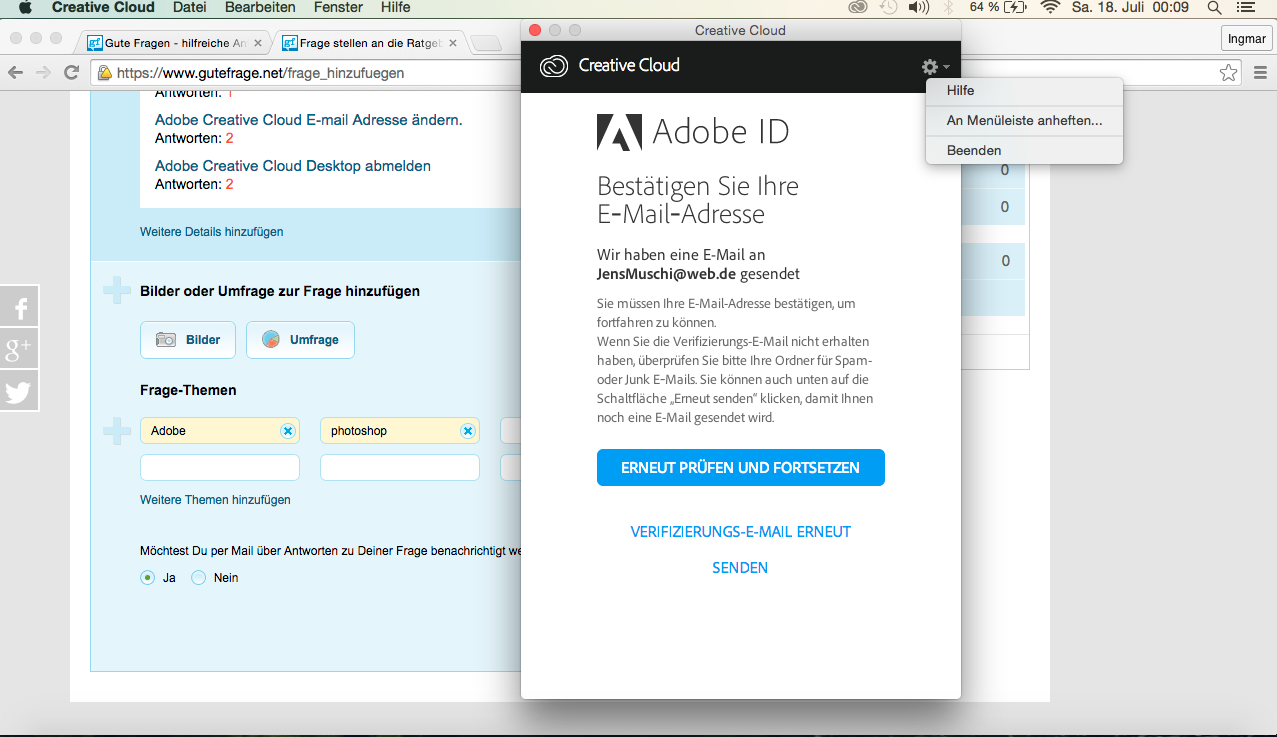
Task: Click the Bilder button with camera icon
Action: pos(188,340)
